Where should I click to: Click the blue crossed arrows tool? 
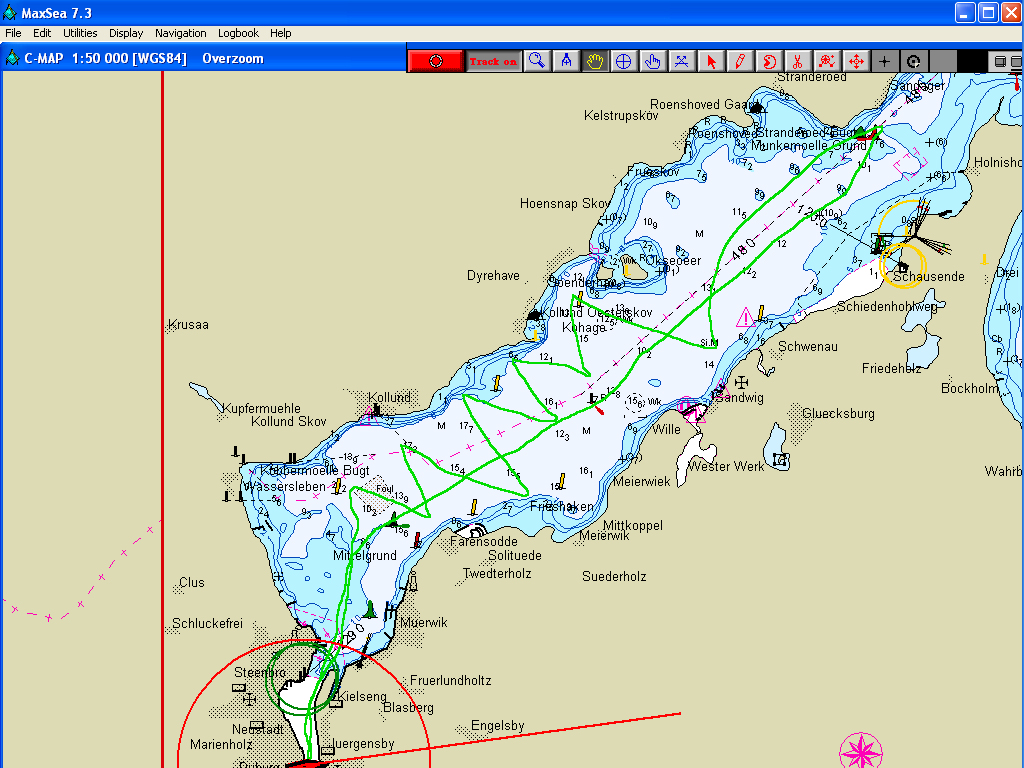[681, 61]
